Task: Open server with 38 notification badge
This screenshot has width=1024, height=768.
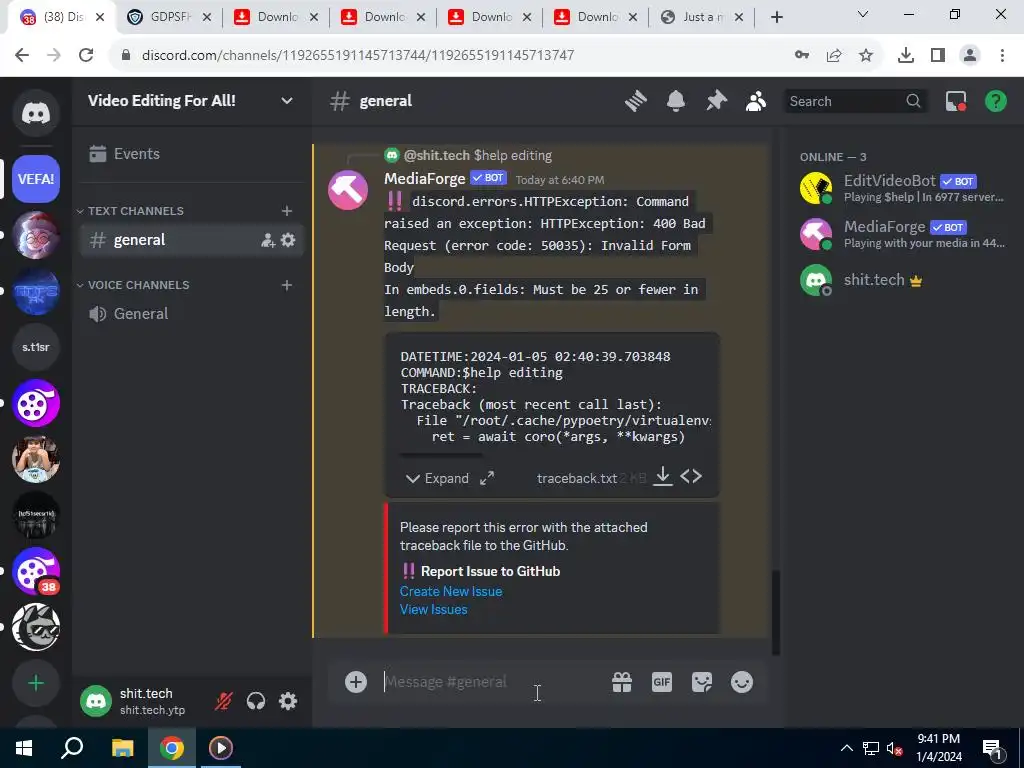Action: 36,571
